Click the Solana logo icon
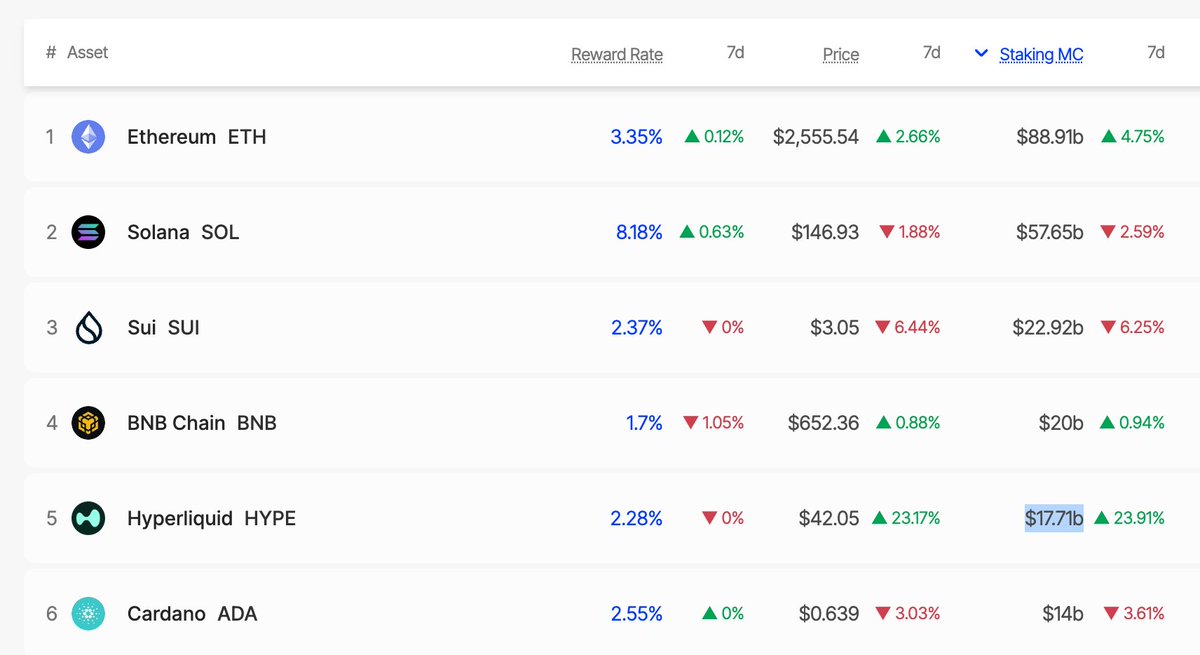Image resolution: width=1200 pixels, height=655 pixels. point(88,232)
